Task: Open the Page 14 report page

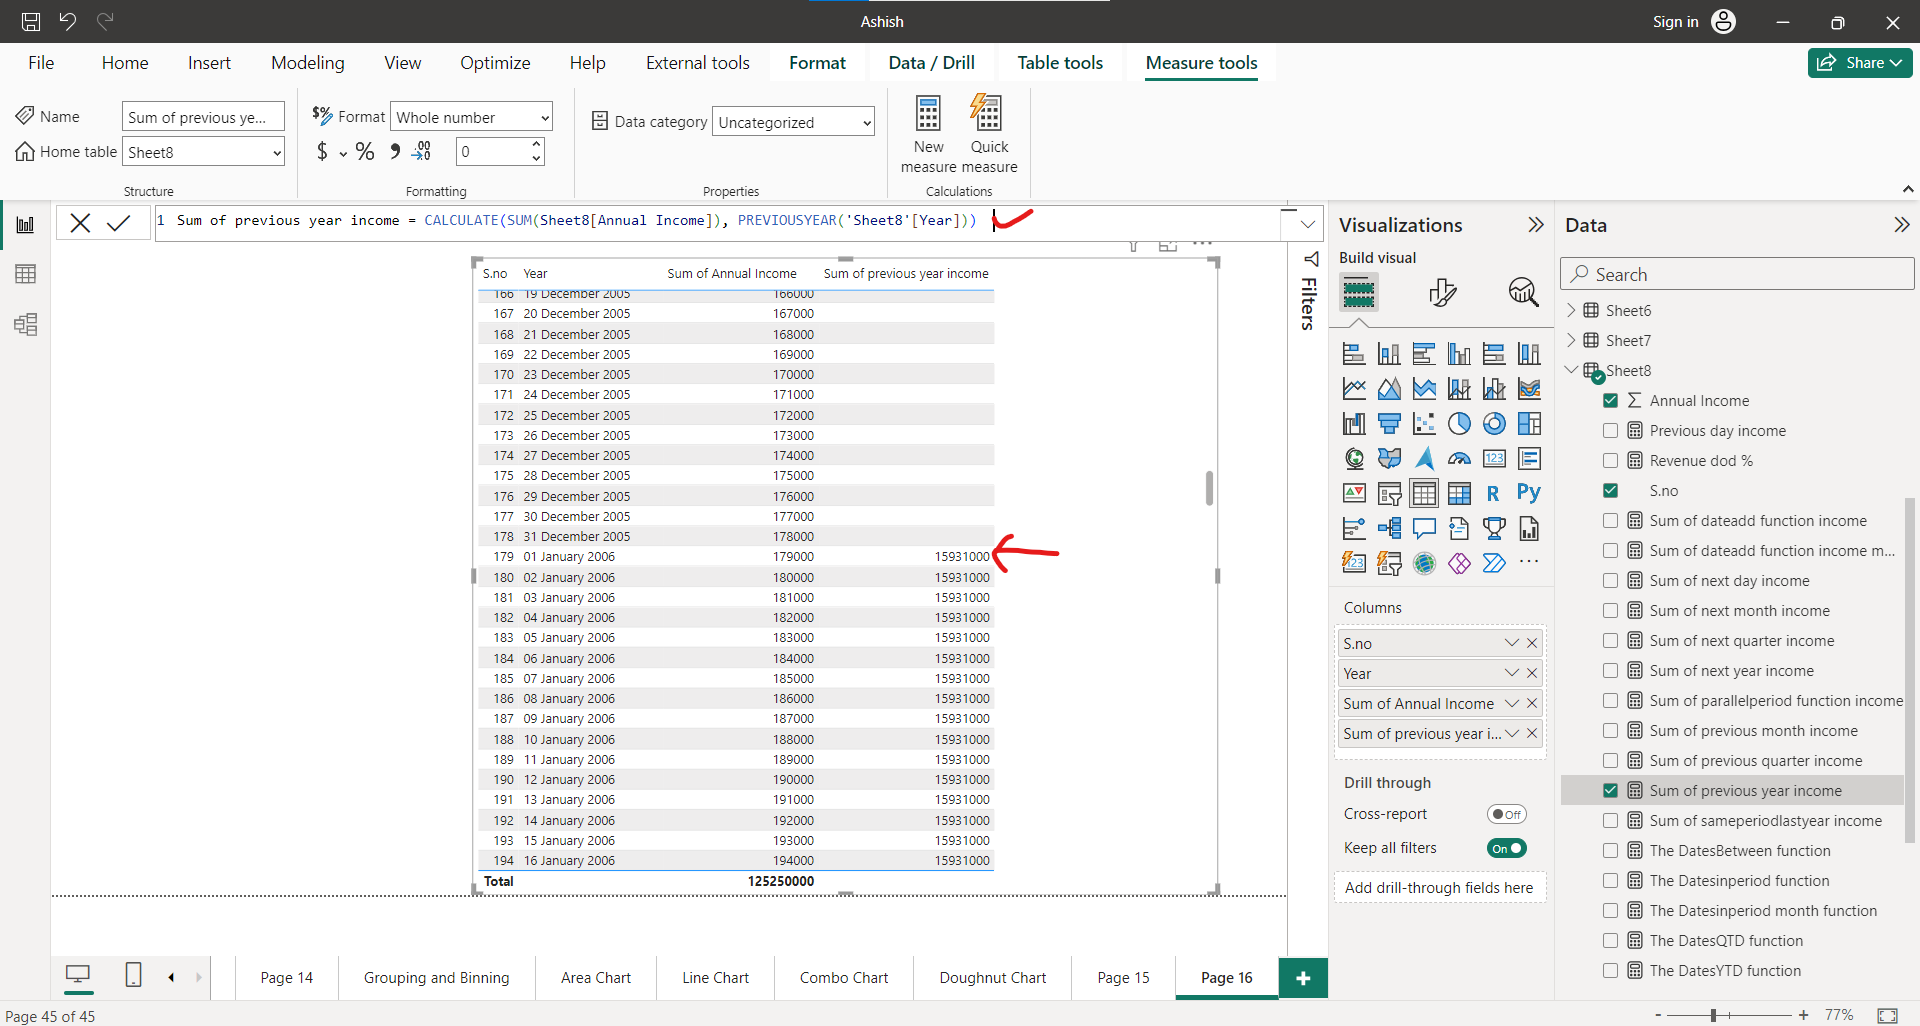Action: 286,977
